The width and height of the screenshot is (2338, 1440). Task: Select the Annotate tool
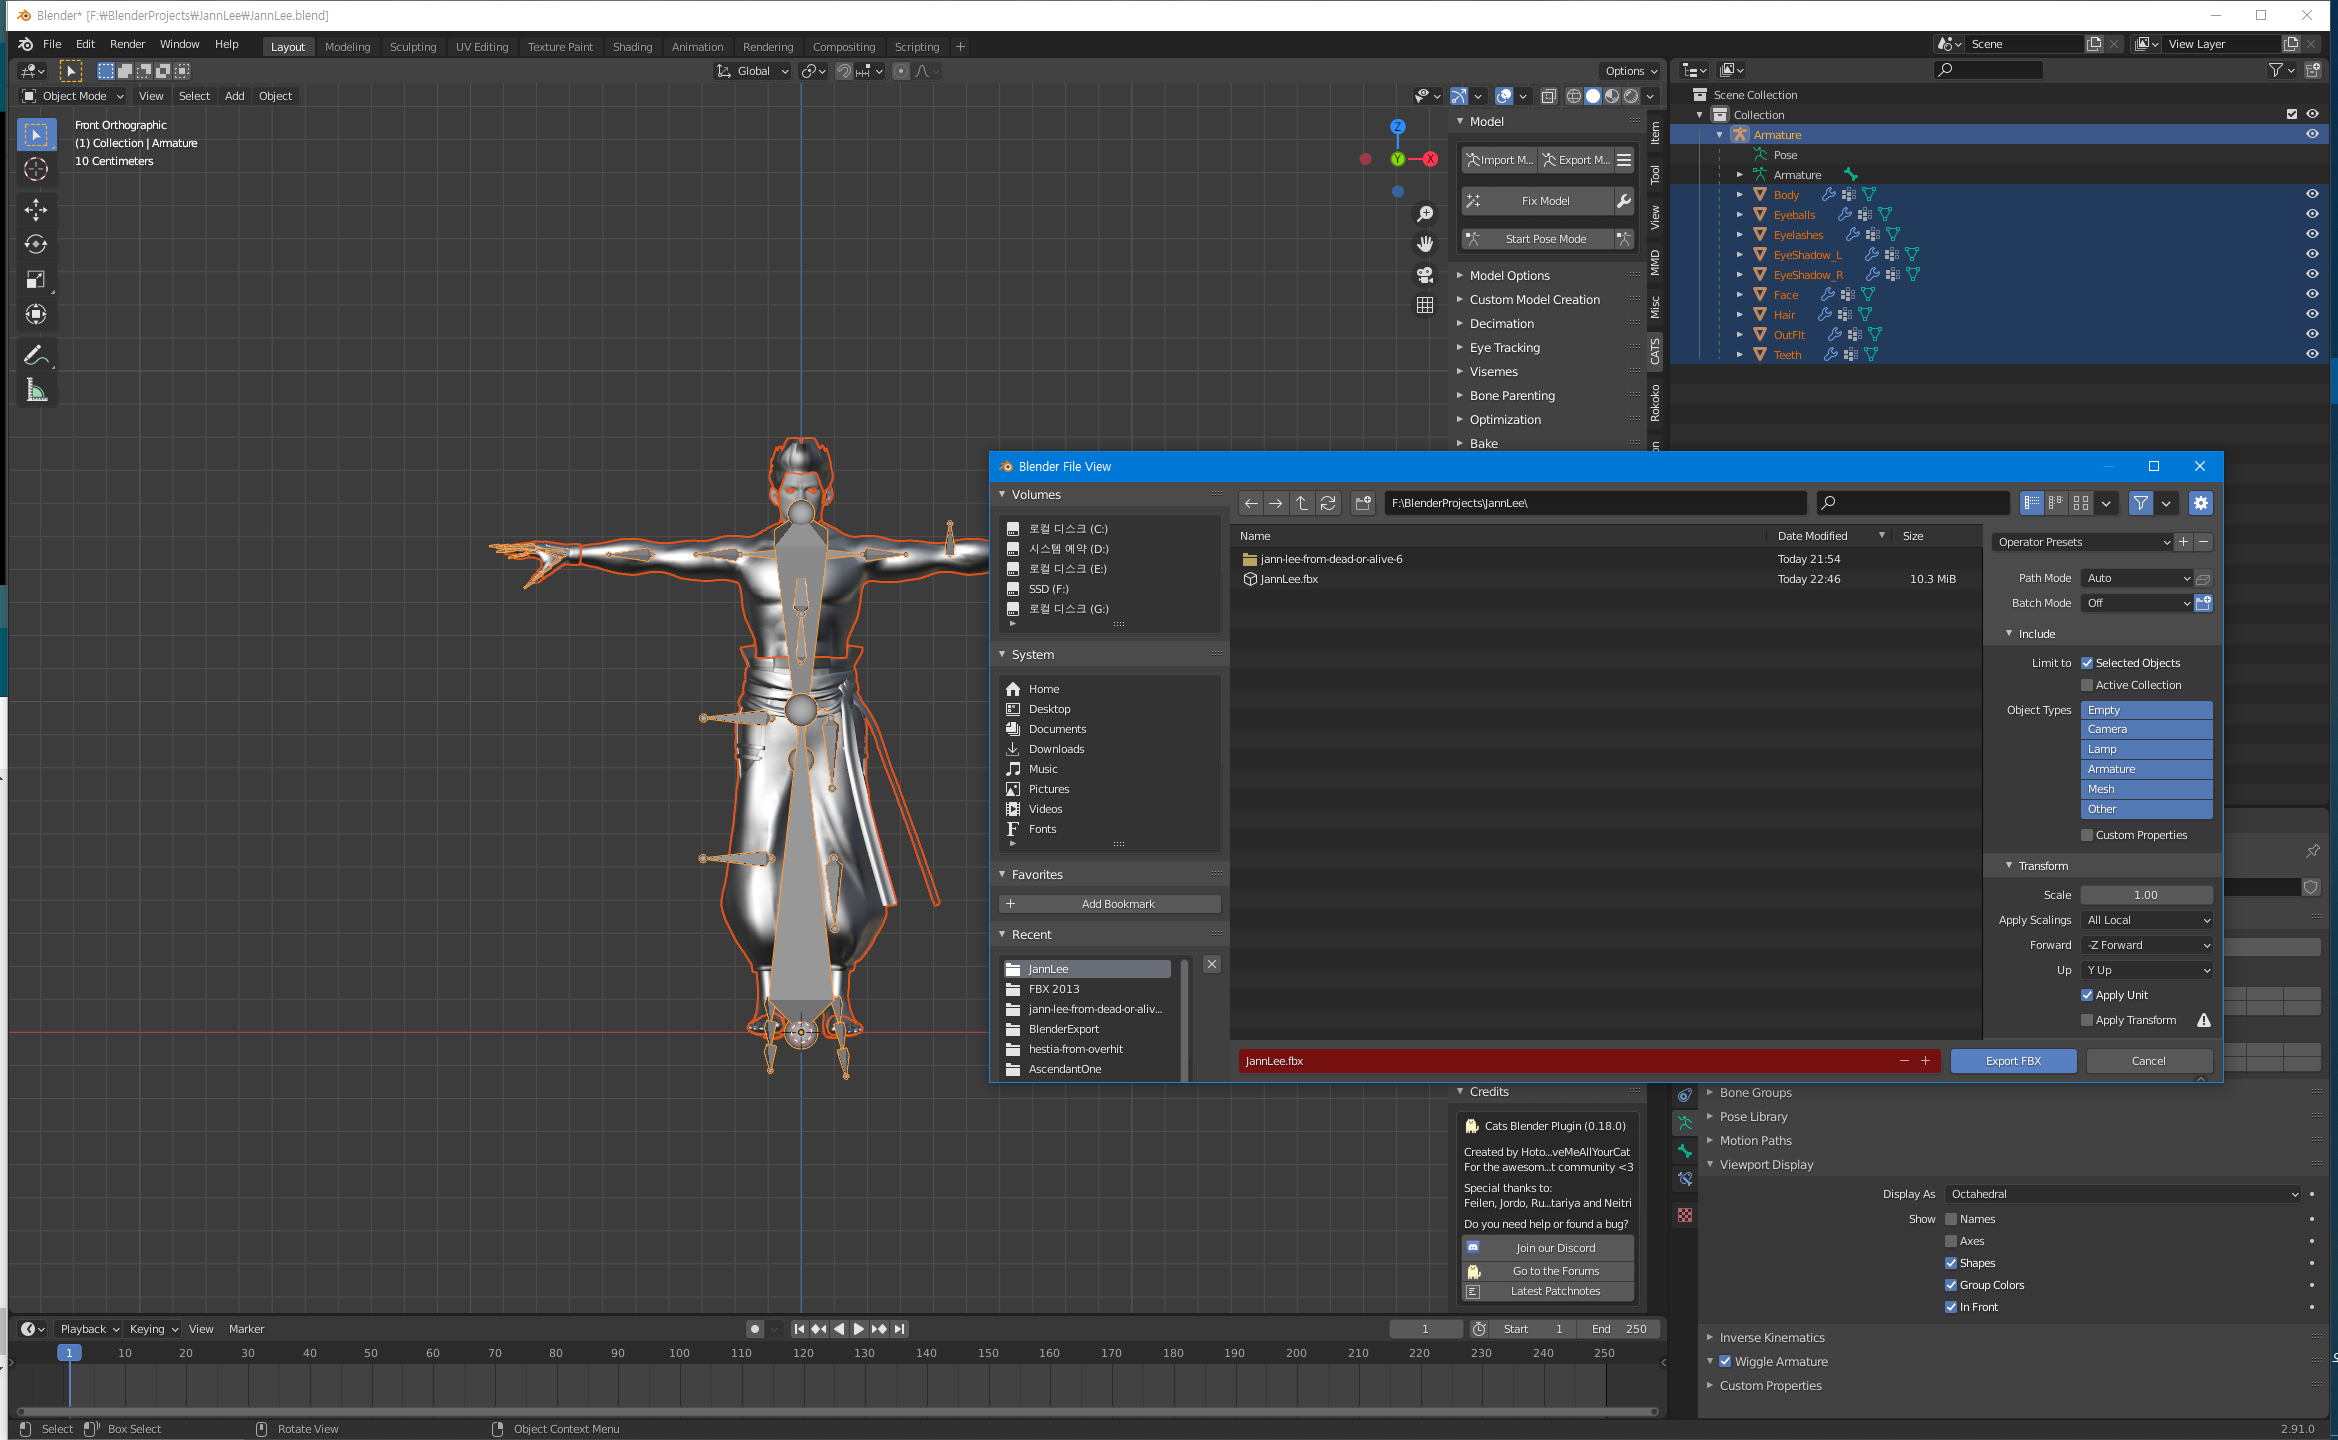pyautogui.click(x=36, y=355)
